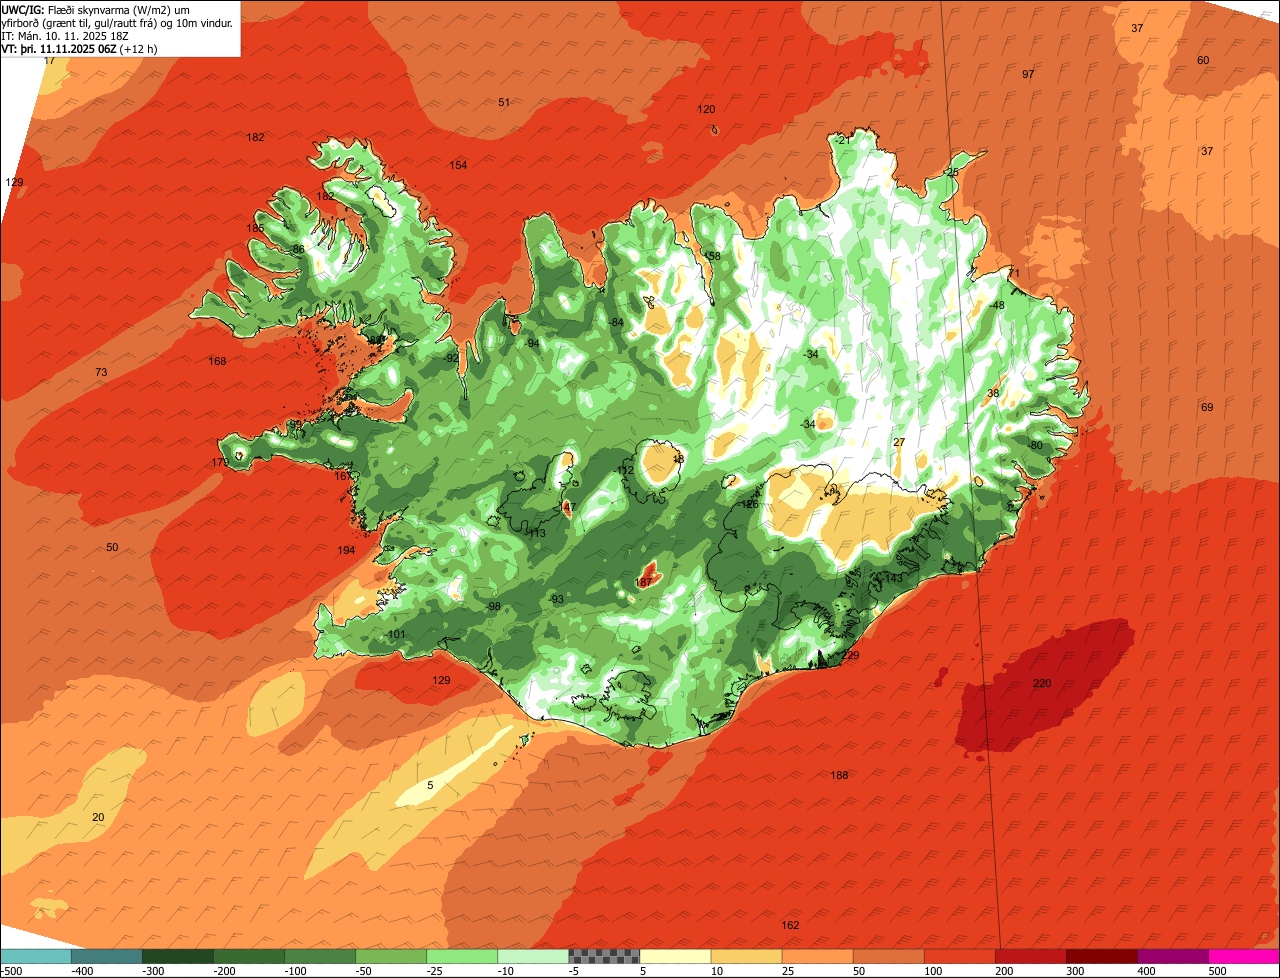The height and width of the screenshot is (978, 1280).
Task: Pick the -200 to -100 green legend swatch
Action: pyautogui.click(x=248, y=956)
